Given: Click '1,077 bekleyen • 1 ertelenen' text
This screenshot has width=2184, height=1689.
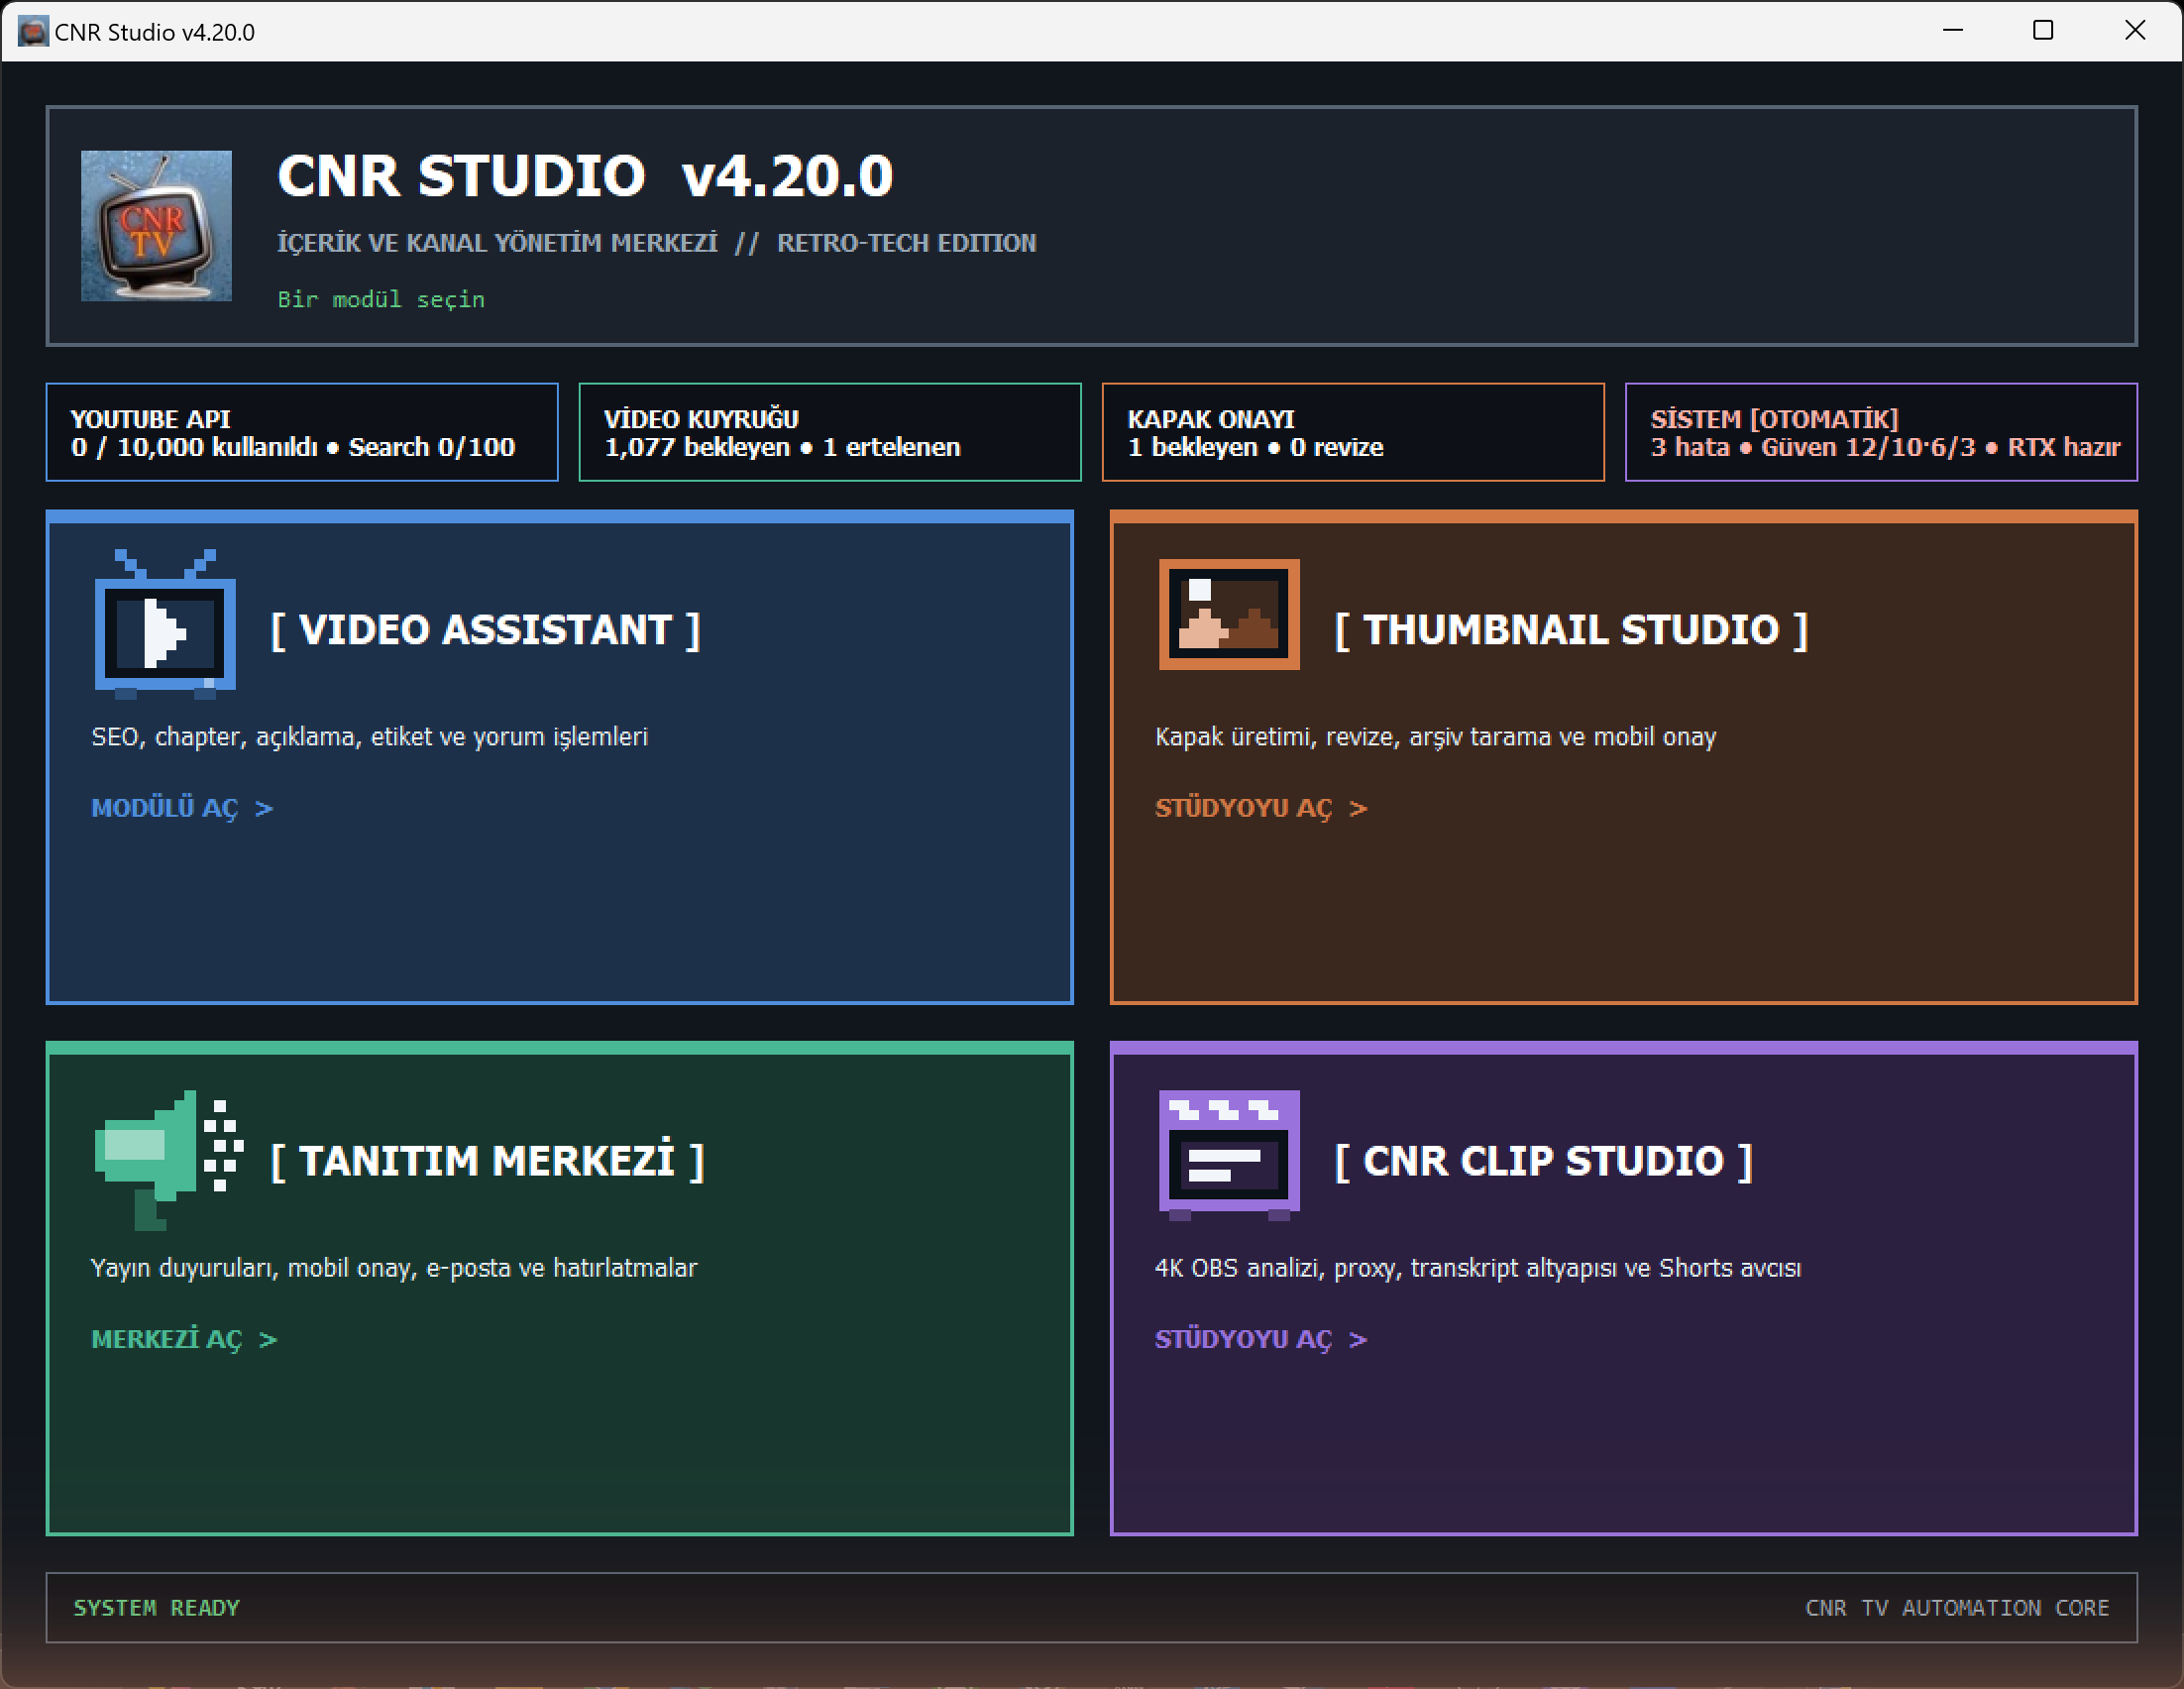Looking at the screenshot, I should (x=782, y=447).
